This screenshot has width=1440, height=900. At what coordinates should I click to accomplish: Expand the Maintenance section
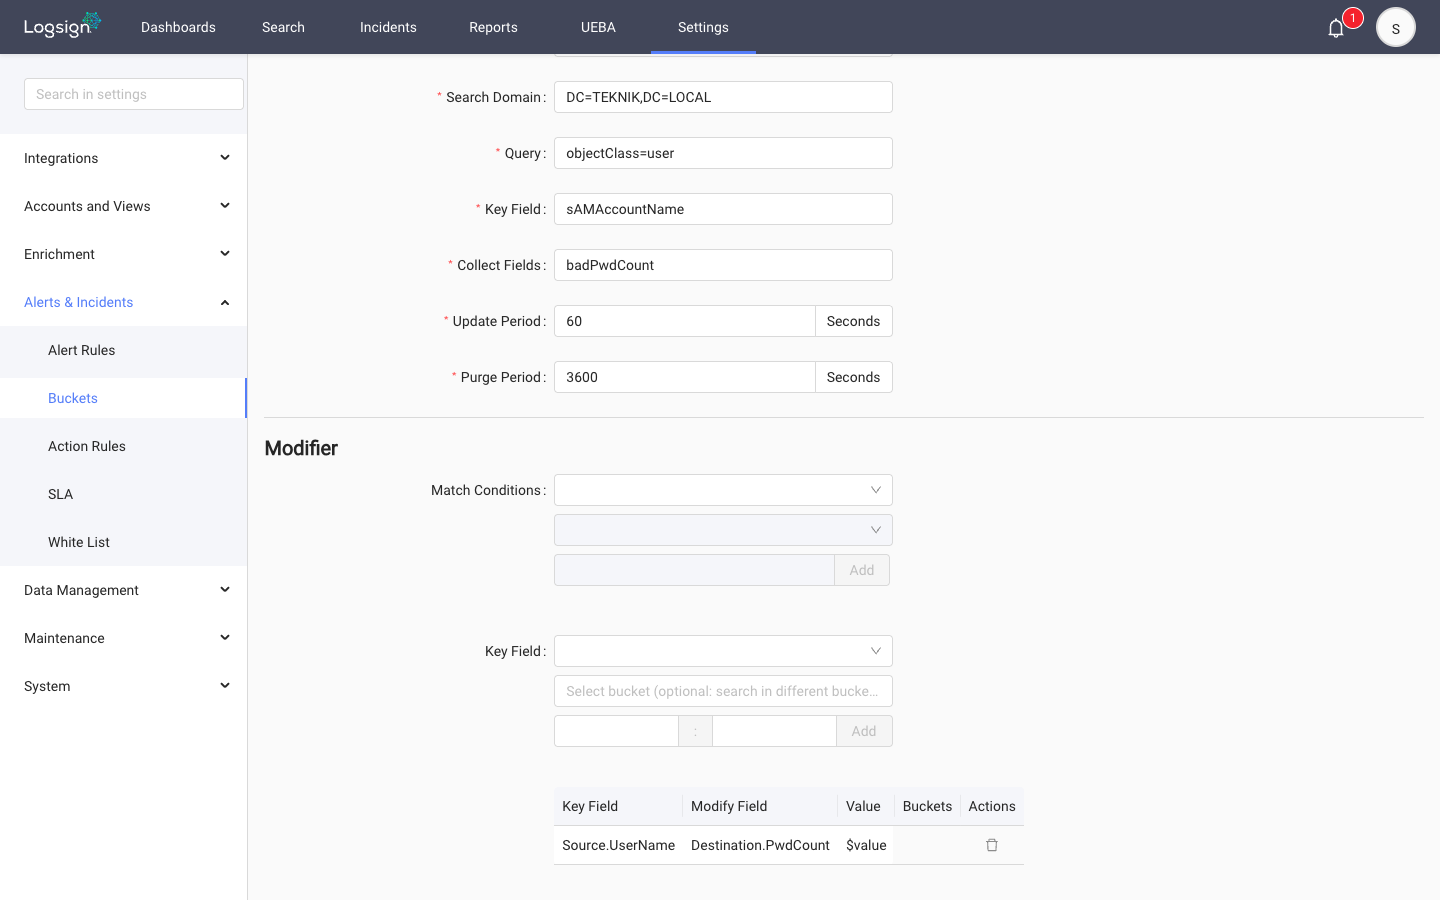124,638
